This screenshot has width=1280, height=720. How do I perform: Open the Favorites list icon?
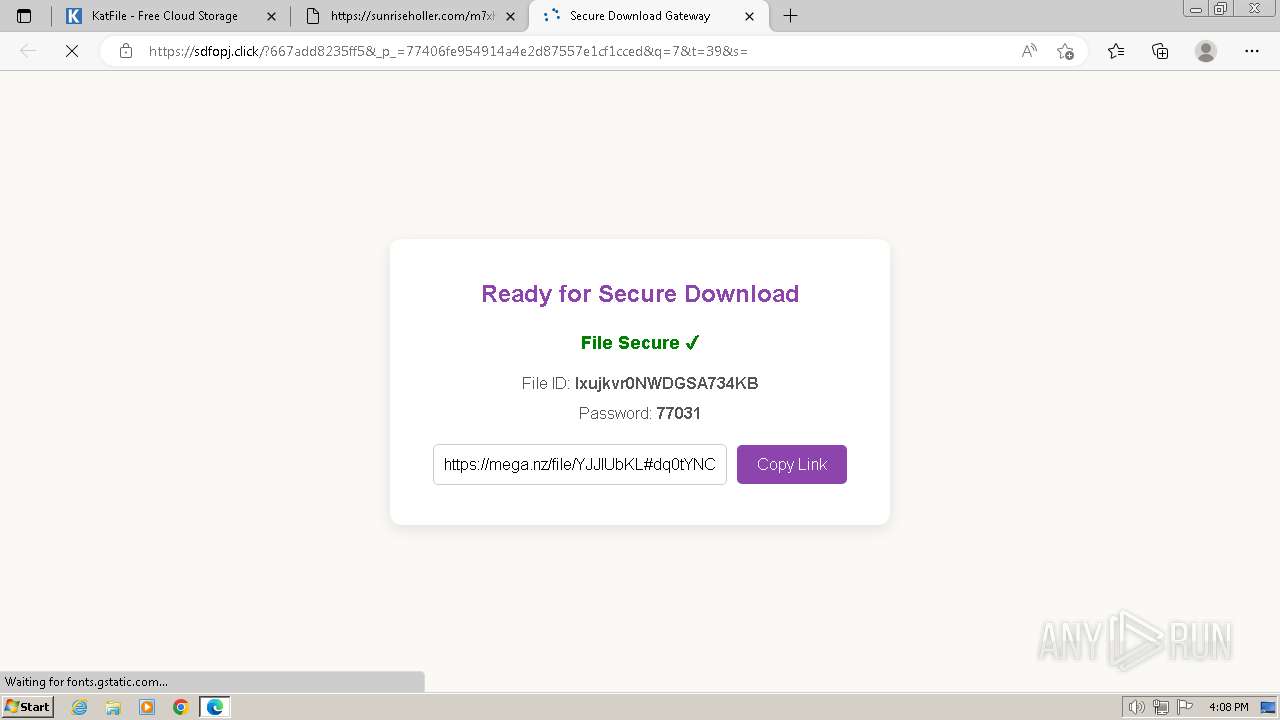tap(1116, 51)
